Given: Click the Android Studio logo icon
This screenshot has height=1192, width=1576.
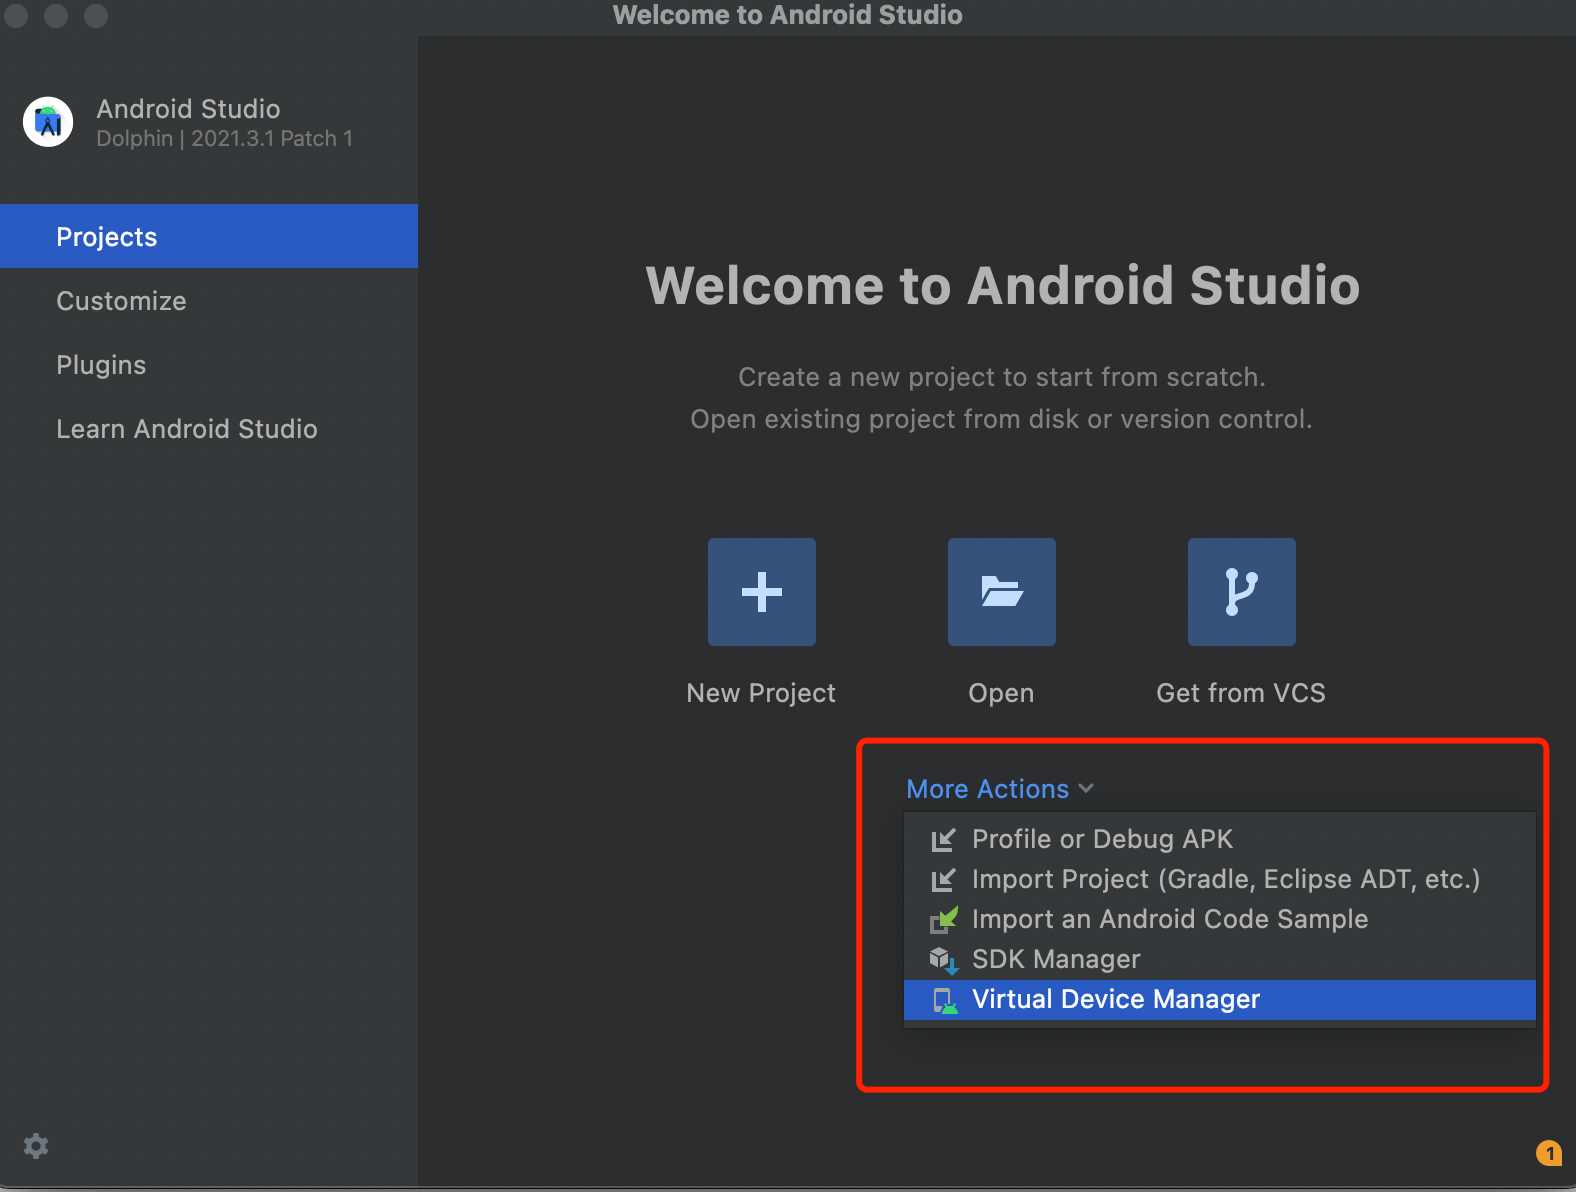Looking at the screenshot, I should [x=48, y=122].
